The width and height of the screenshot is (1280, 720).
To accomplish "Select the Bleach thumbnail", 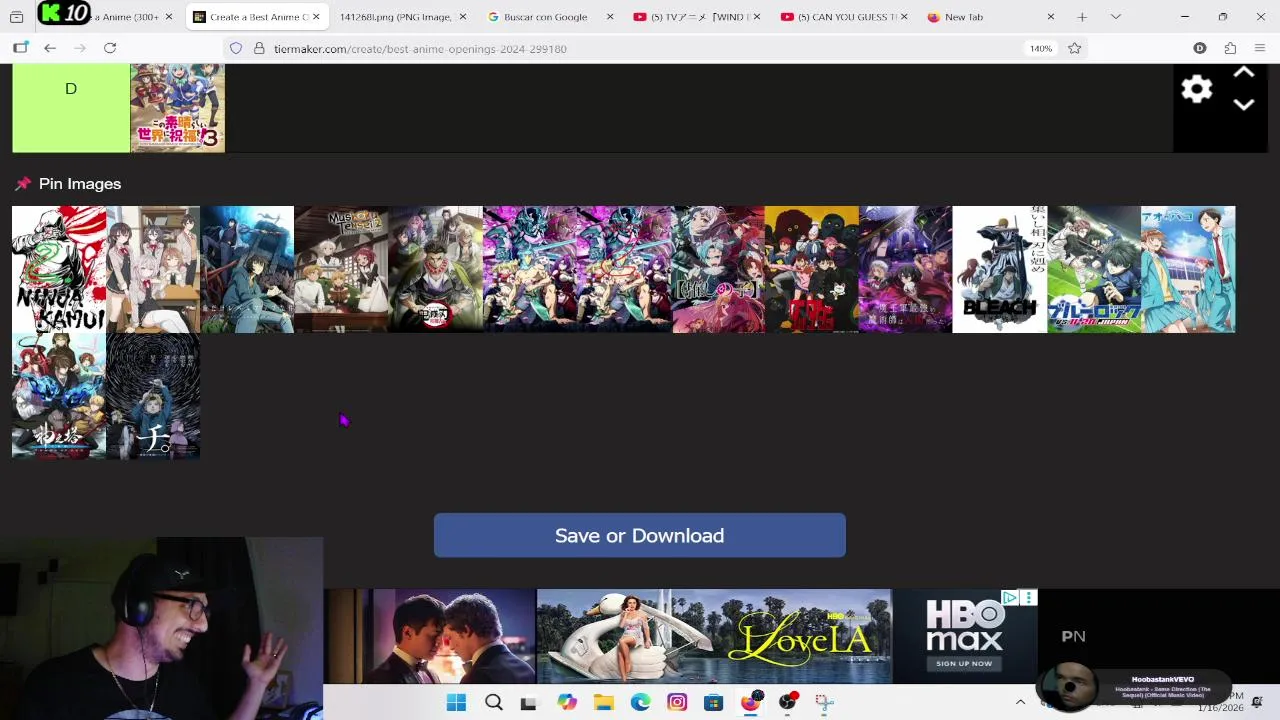I will [999, 269].
